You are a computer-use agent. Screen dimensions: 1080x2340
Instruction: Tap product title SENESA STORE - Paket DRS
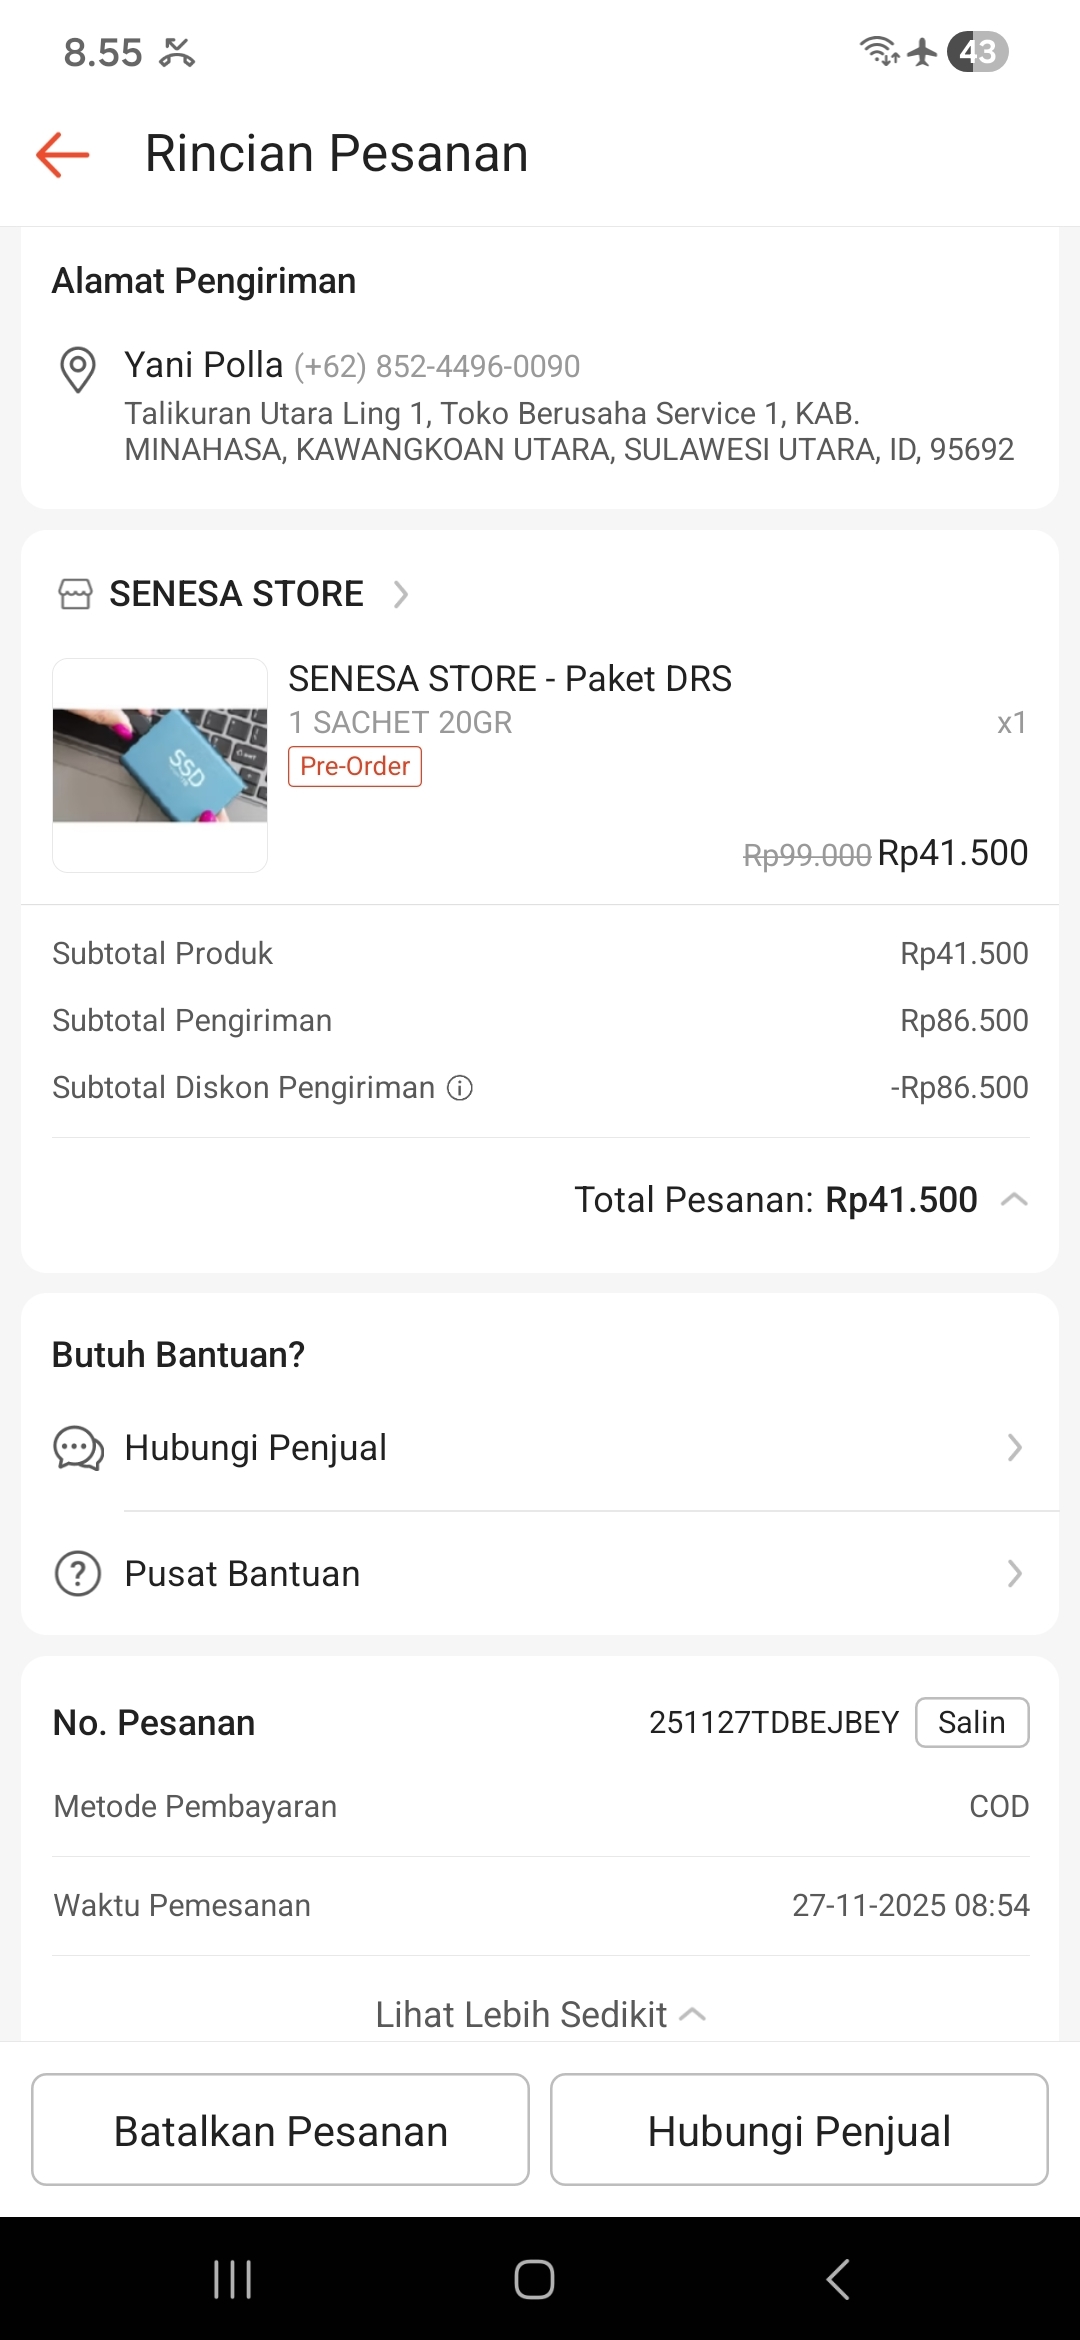pos(510,679)
